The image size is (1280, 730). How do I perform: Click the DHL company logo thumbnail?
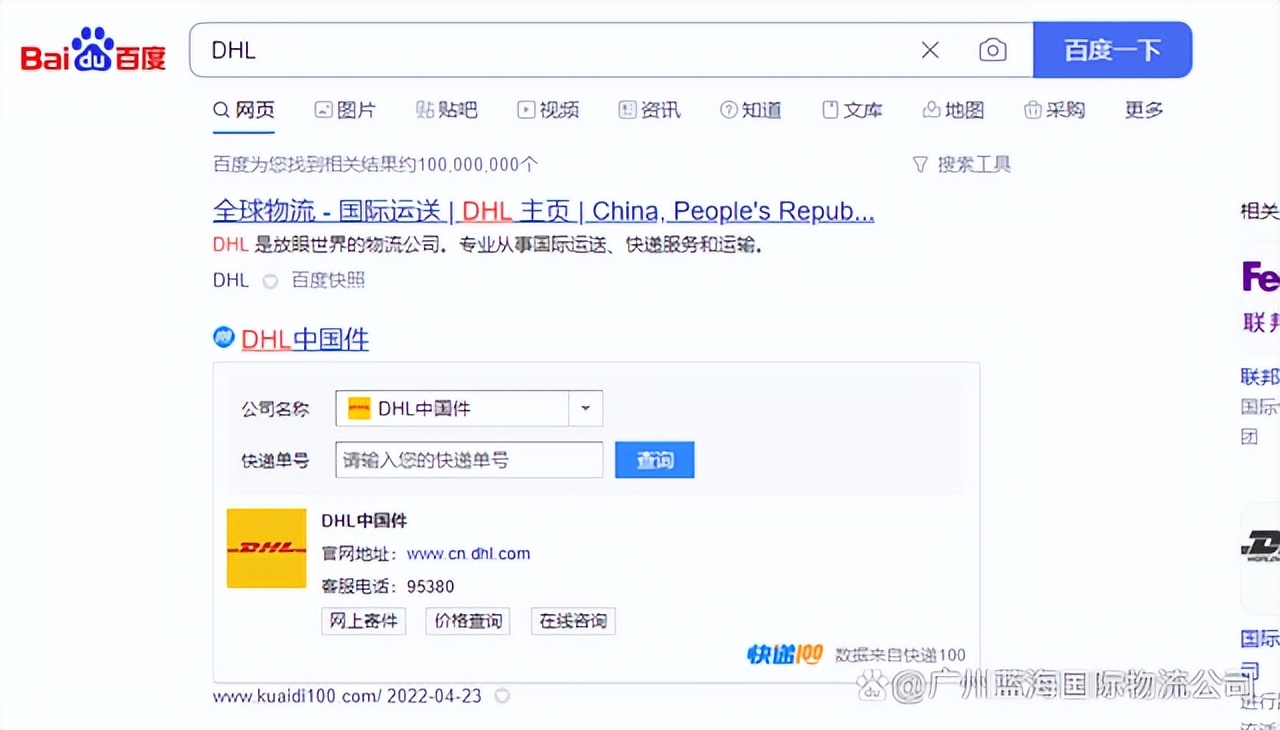pyautogui.click(x=266, y=547)
